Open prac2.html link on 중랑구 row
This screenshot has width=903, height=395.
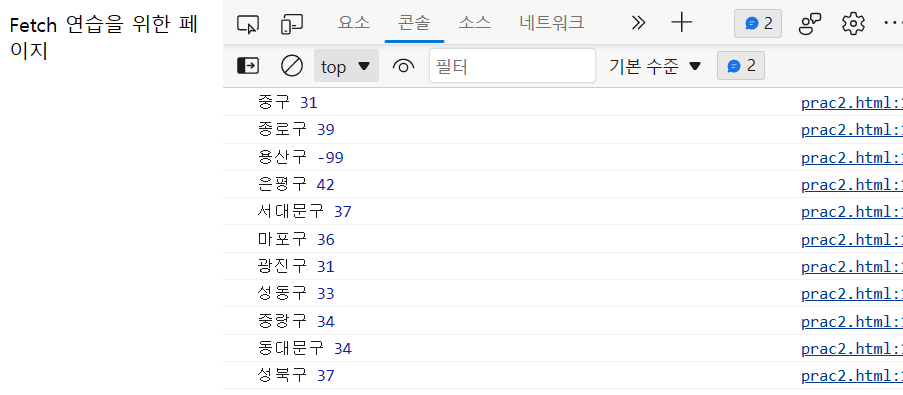tap(852, 321)
